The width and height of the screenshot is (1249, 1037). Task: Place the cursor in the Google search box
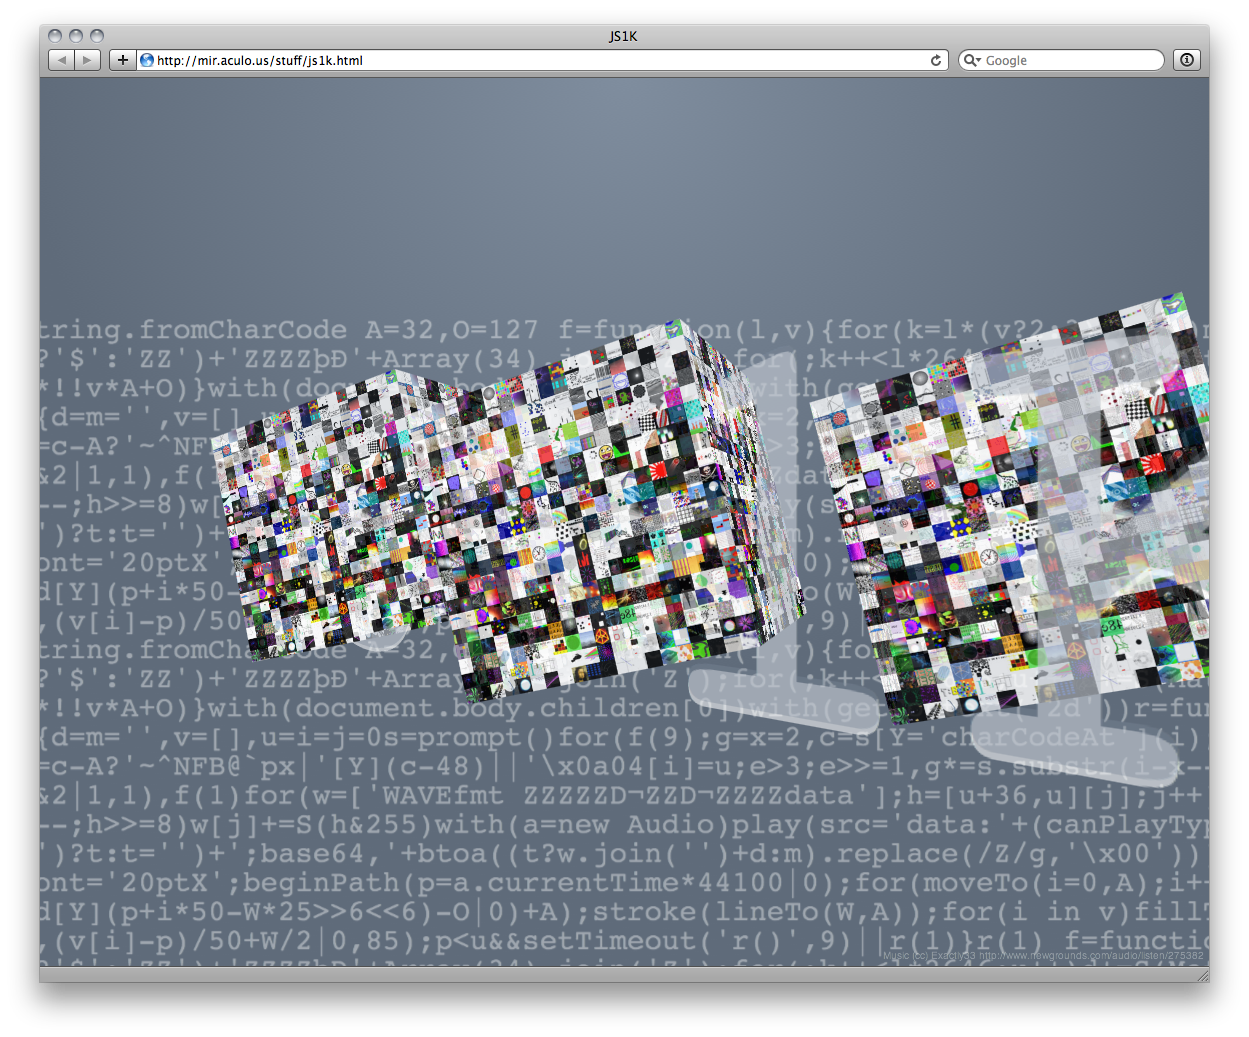pyautogui.click(x=1070, y=60)
